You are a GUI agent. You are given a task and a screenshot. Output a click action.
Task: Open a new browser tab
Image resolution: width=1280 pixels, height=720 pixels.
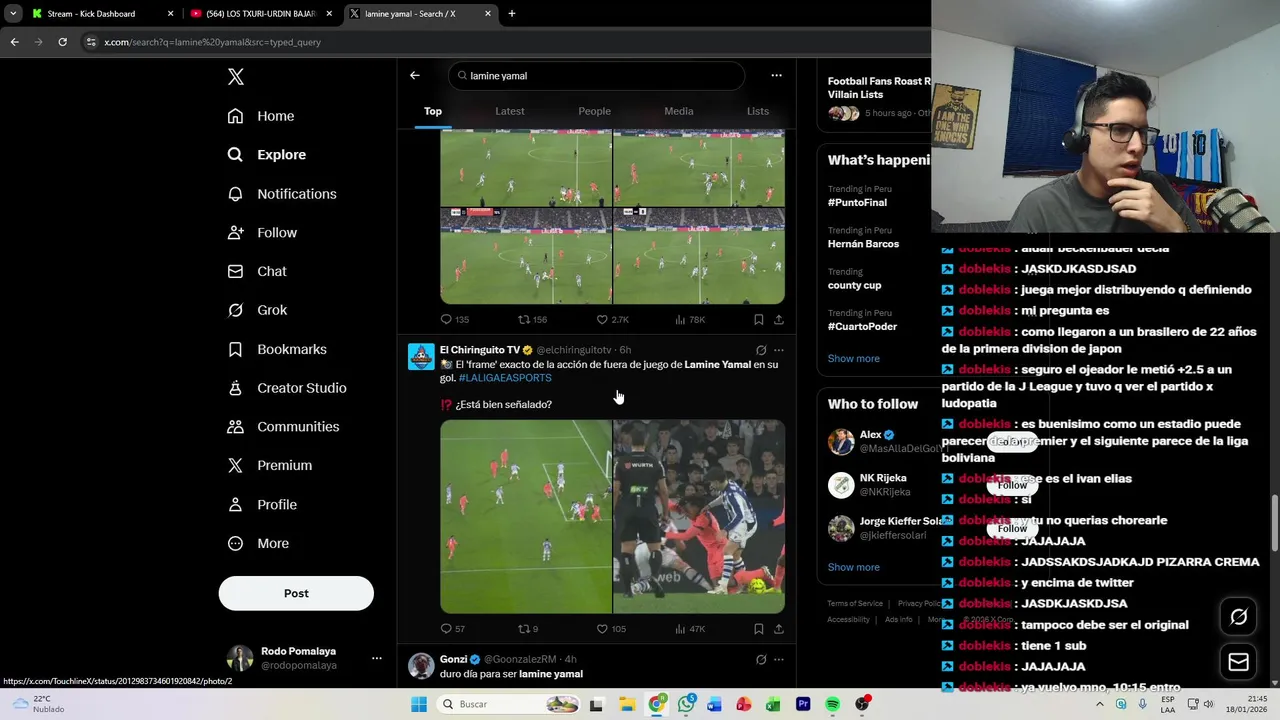[511, 14]
